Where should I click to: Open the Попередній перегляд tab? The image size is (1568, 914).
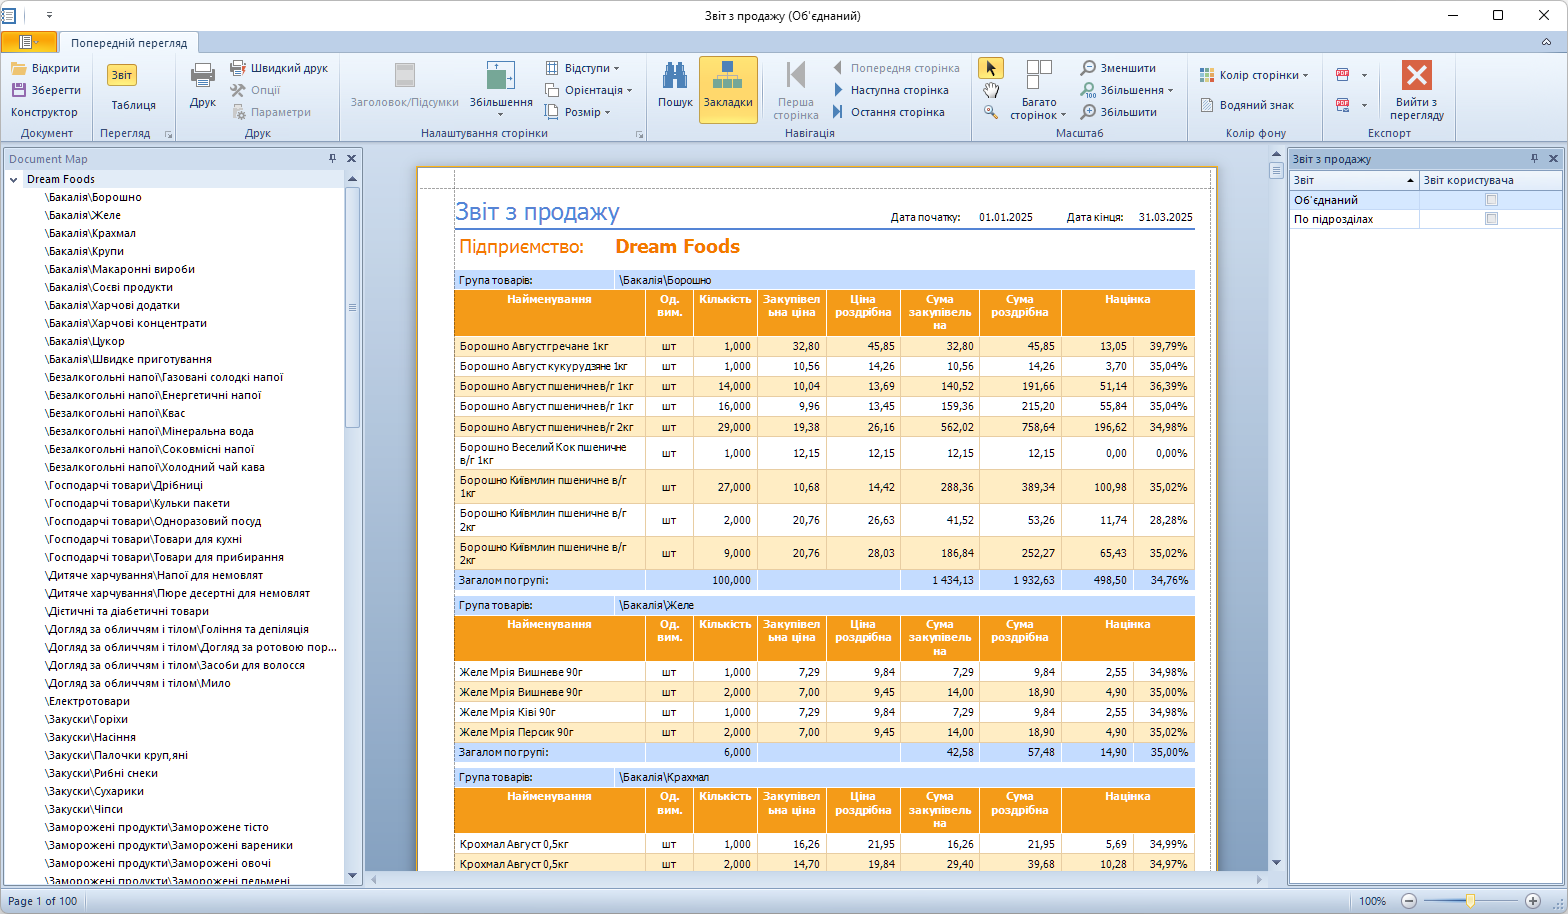coord(129,43)
